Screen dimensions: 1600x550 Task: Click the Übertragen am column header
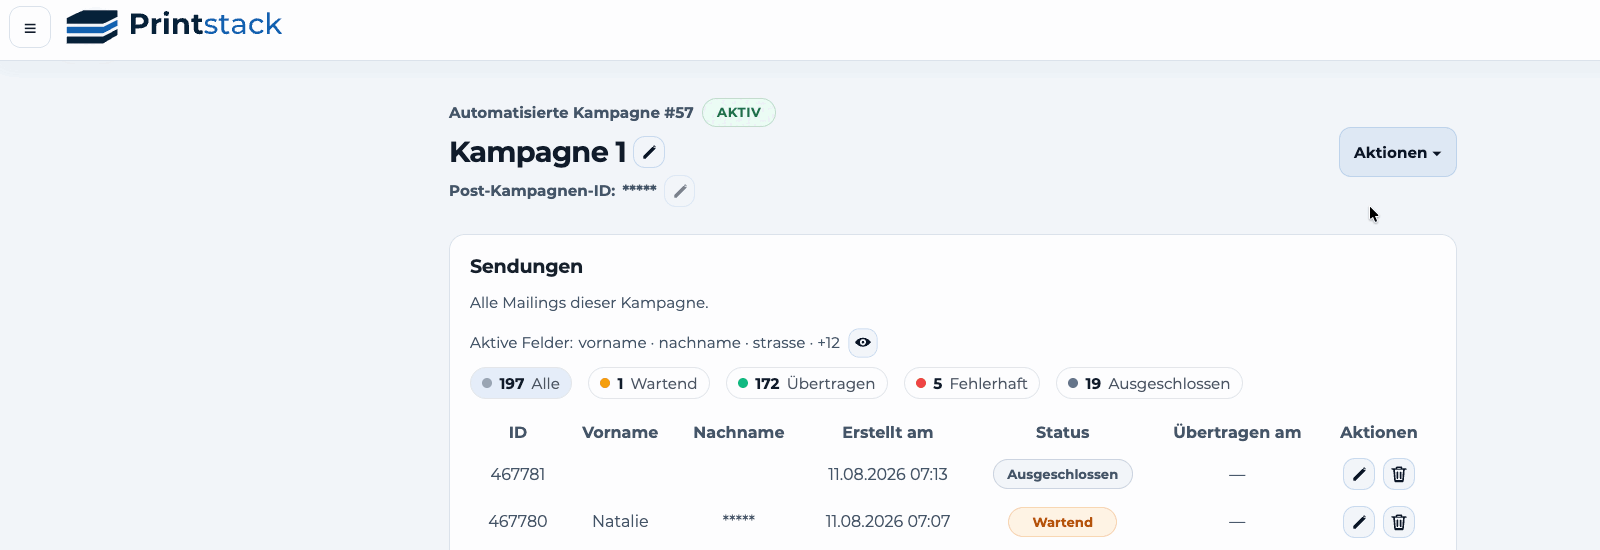point(1237,432)
